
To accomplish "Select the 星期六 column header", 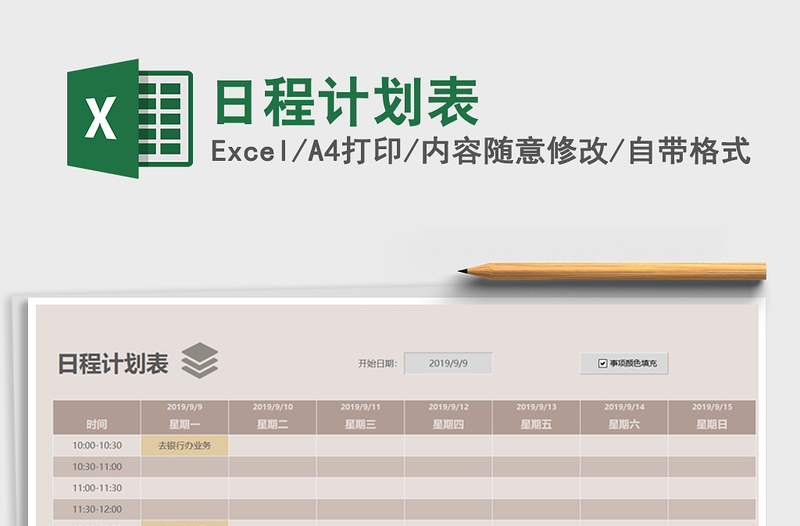I will [624, 424].
